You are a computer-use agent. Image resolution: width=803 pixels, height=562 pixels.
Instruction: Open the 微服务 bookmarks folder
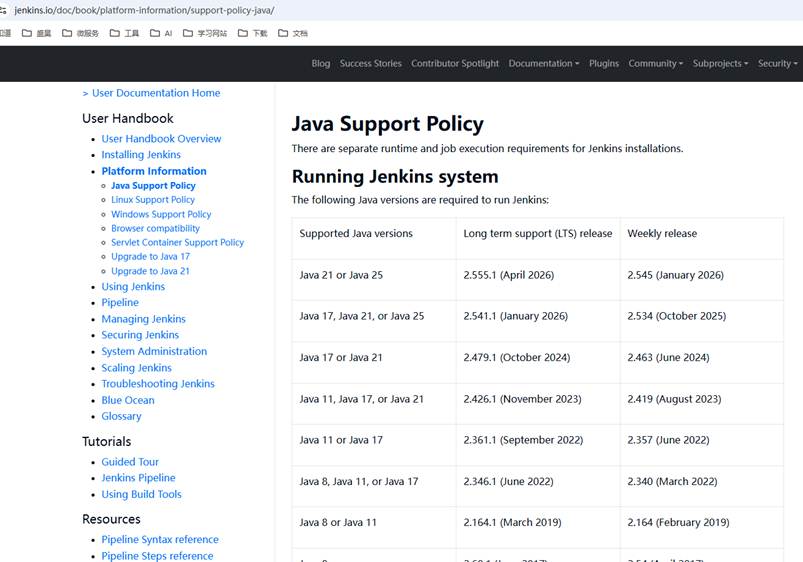point(80,33)
